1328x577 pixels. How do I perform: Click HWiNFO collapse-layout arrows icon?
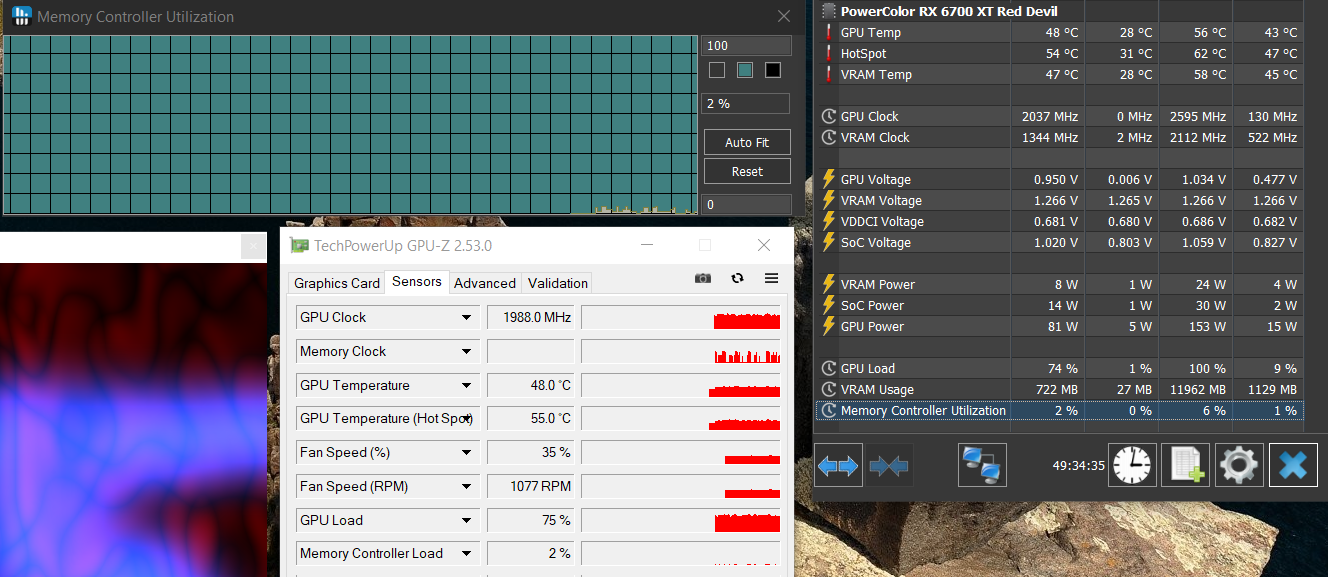(889, 465)
